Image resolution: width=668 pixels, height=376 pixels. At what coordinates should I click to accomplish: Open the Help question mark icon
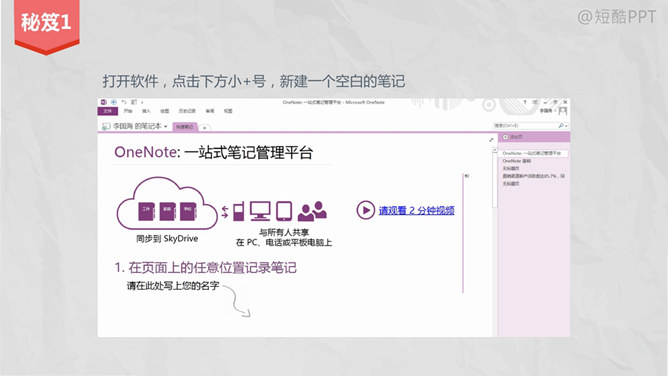tap(525, 102)
